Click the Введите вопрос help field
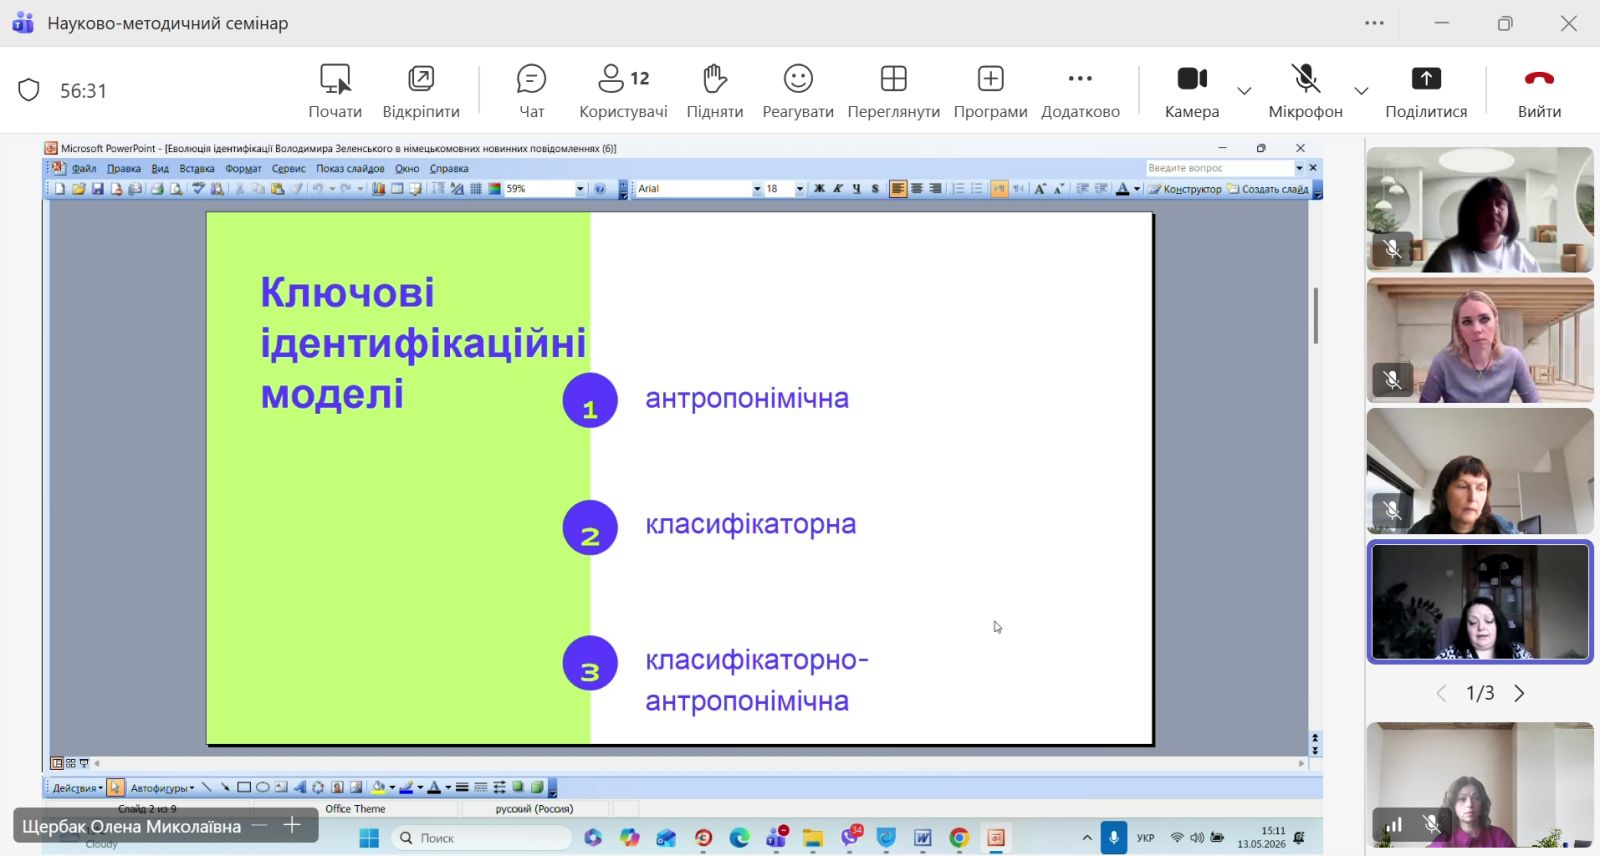This screenshot has height=856, width=1600. (x=1219, y=168)
